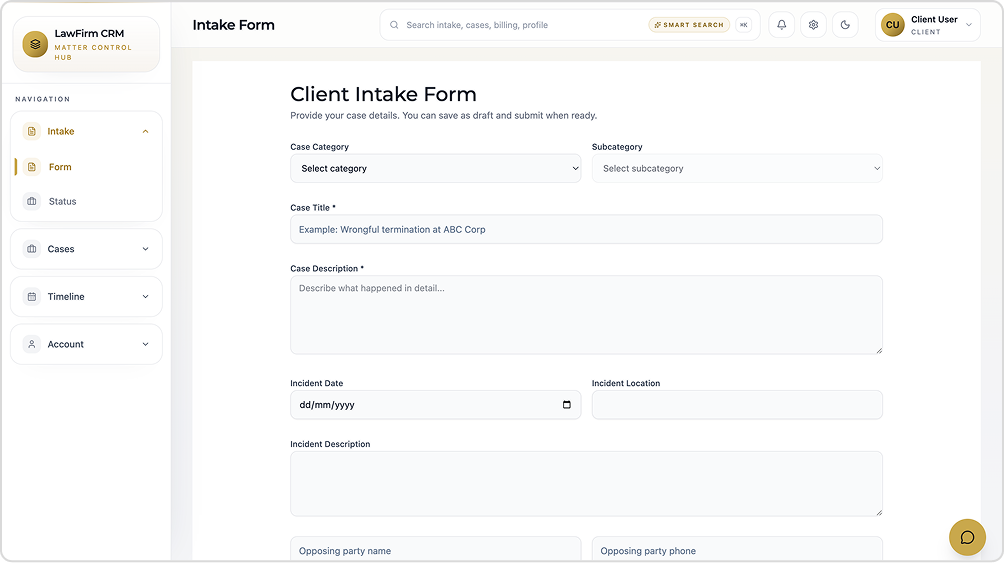Toggle dark mode moon icon
This screenshot has height=563, width=1004.
coord(845,25)
